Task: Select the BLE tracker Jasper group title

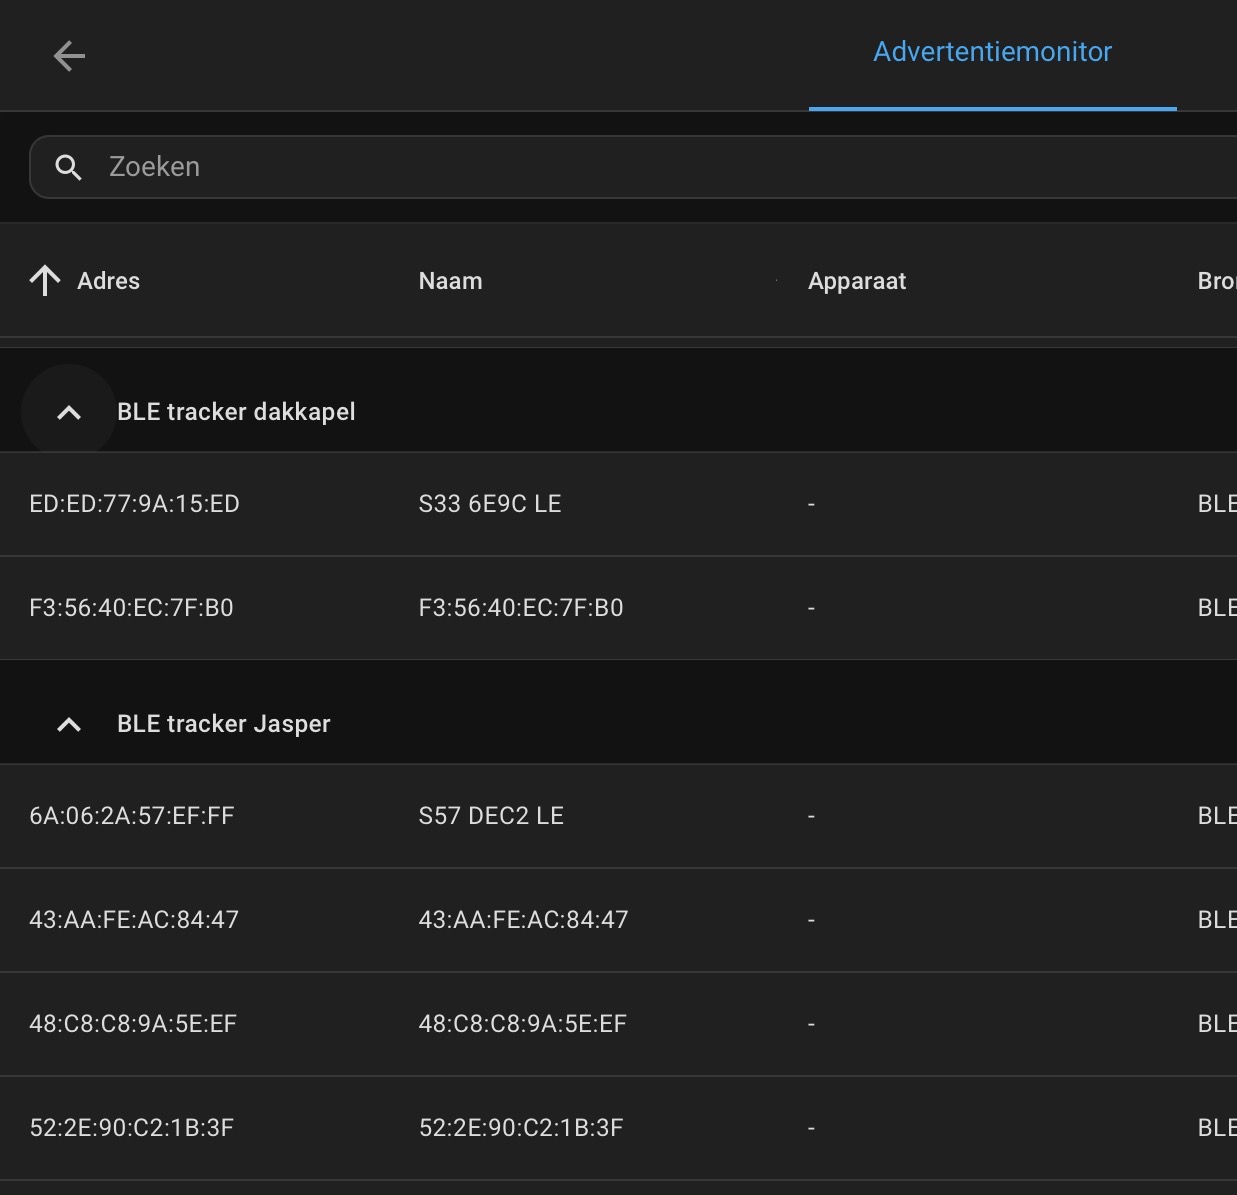Action: coord(223,724)
